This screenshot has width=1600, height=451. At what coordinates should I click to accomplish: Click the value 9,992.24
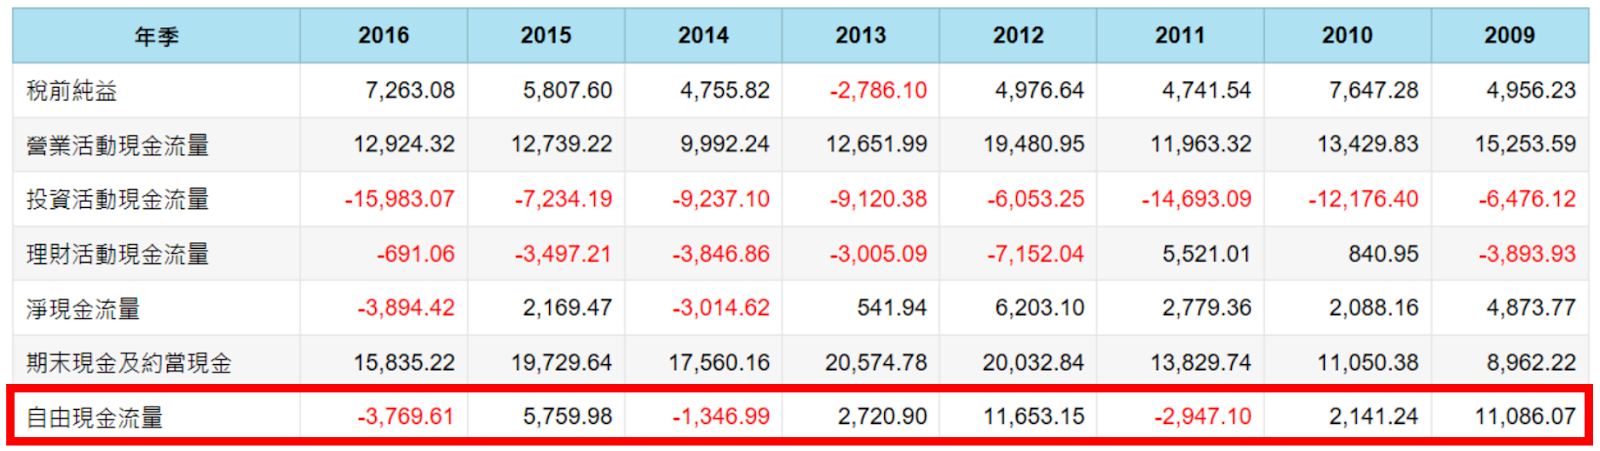click(x=725, y=145)
